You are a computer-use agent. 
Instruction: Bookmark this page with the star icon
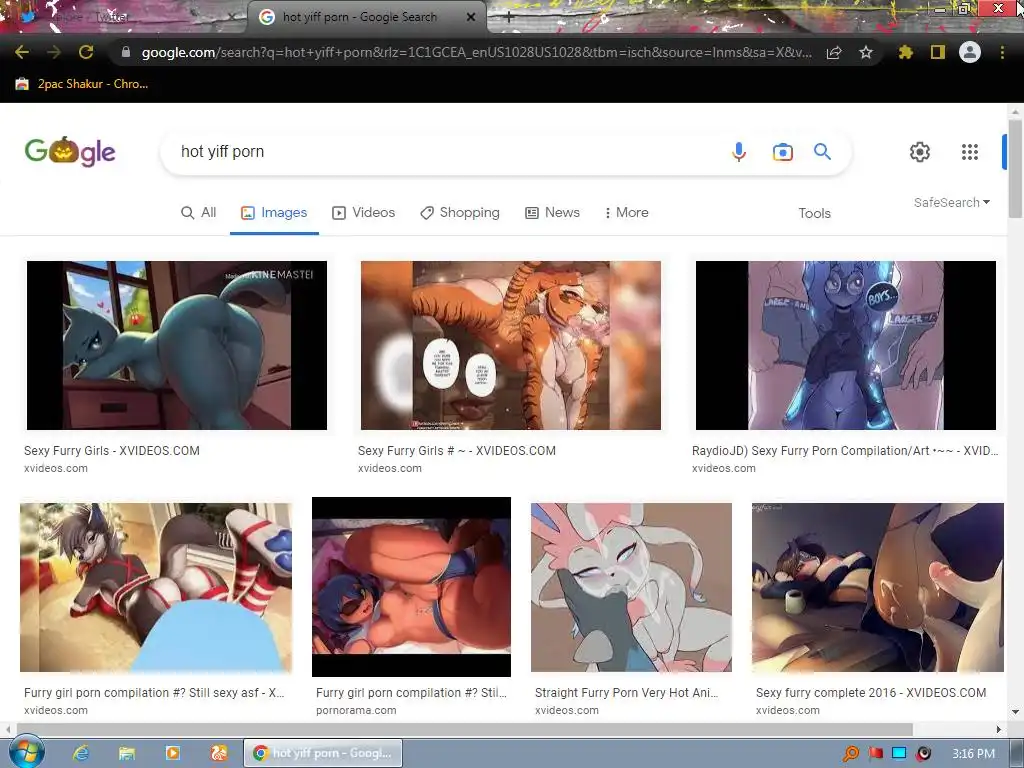click(866, 52)
